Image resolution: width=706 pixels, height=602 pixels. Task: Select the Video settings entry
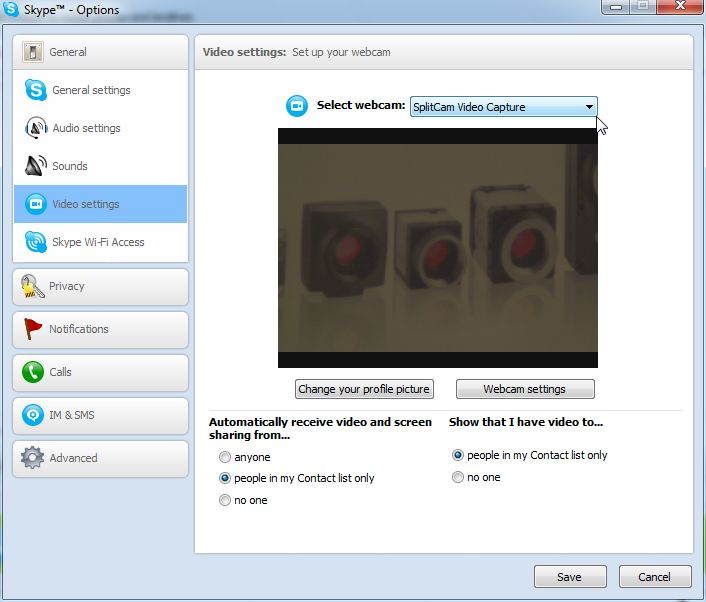[x=100, y=204]
